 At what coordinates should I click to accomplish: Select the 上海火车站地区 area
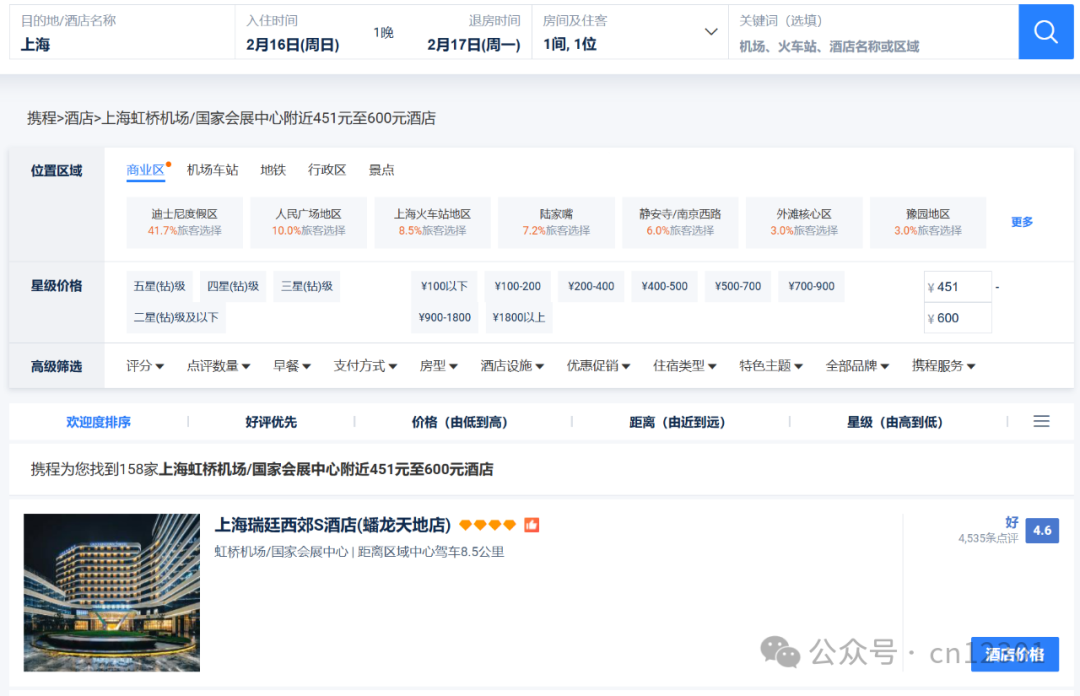pos(432,222)
